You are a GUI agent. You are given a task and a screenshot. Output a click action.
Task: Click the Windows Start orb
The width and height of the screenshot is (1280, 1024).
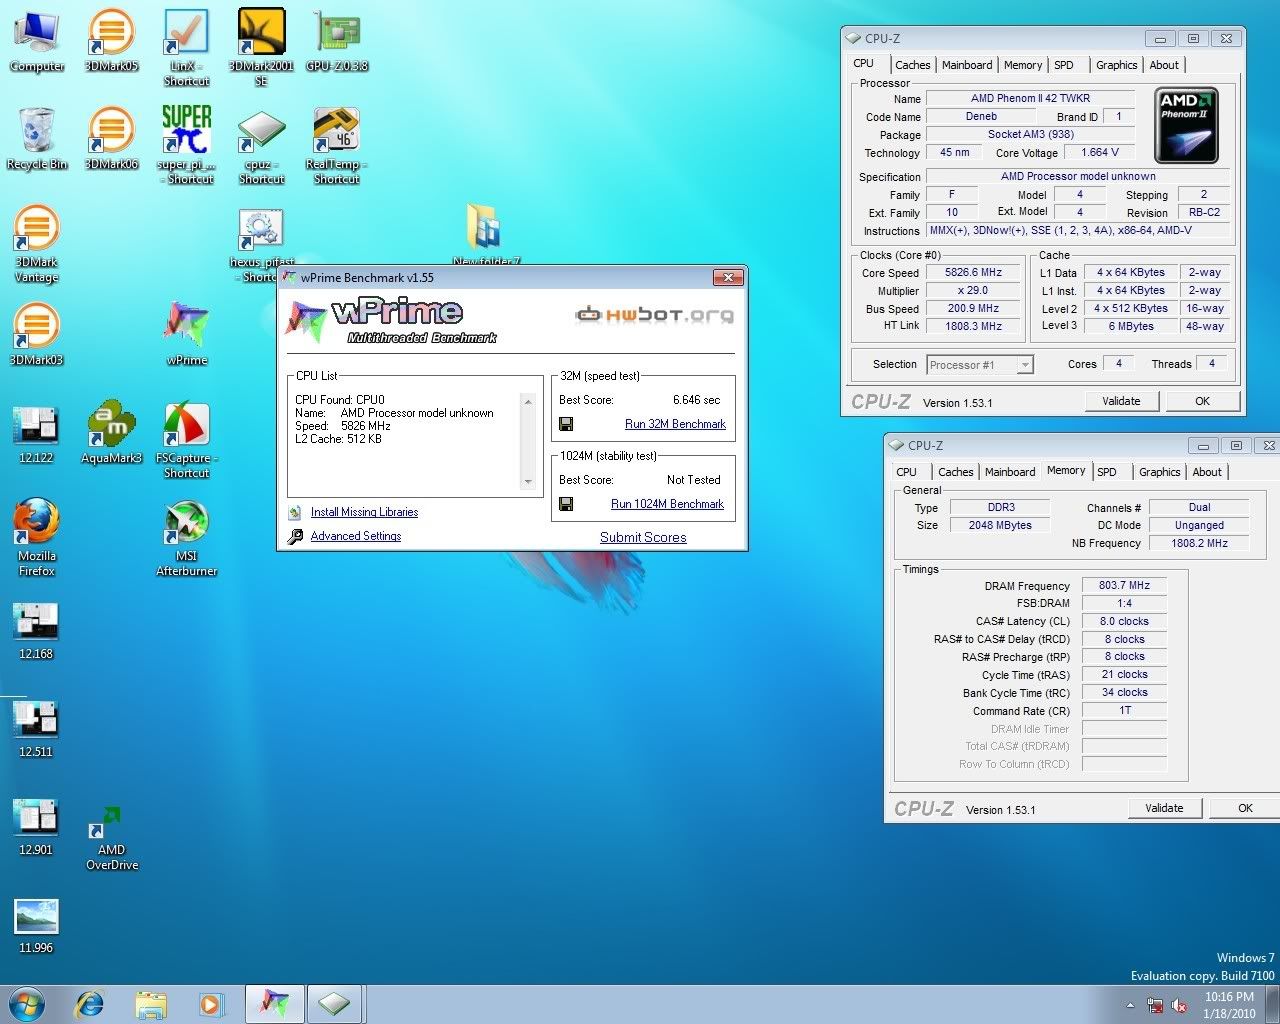[25, 1003]
